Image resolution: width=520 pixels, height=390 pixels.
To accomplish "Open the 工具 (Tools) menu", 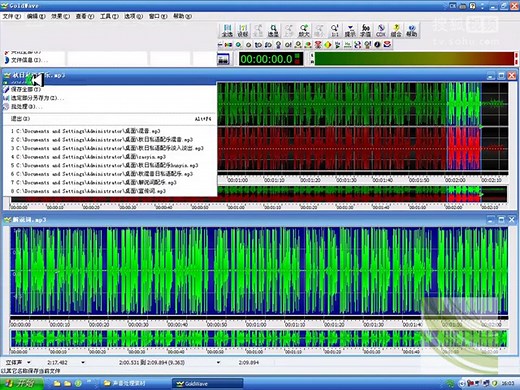I will point(109,16).
